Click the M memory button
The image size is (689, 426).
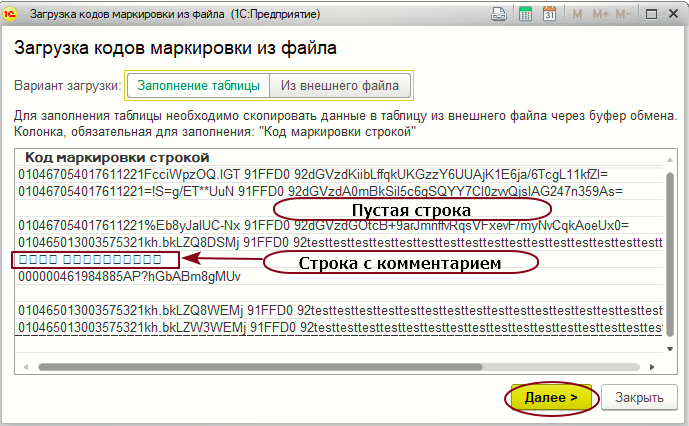(x=577, y=15)
